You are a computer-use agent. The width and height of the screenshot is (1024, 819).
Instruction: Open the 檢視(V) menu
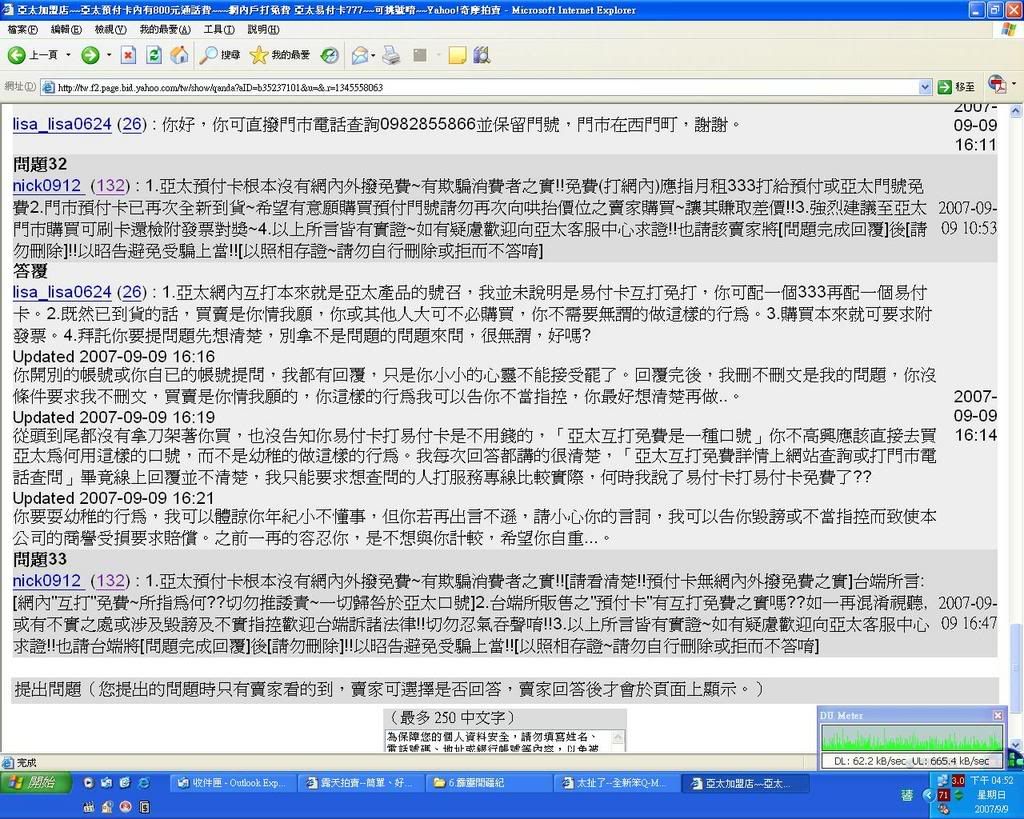pyautogui.click(x=110, y=29)
